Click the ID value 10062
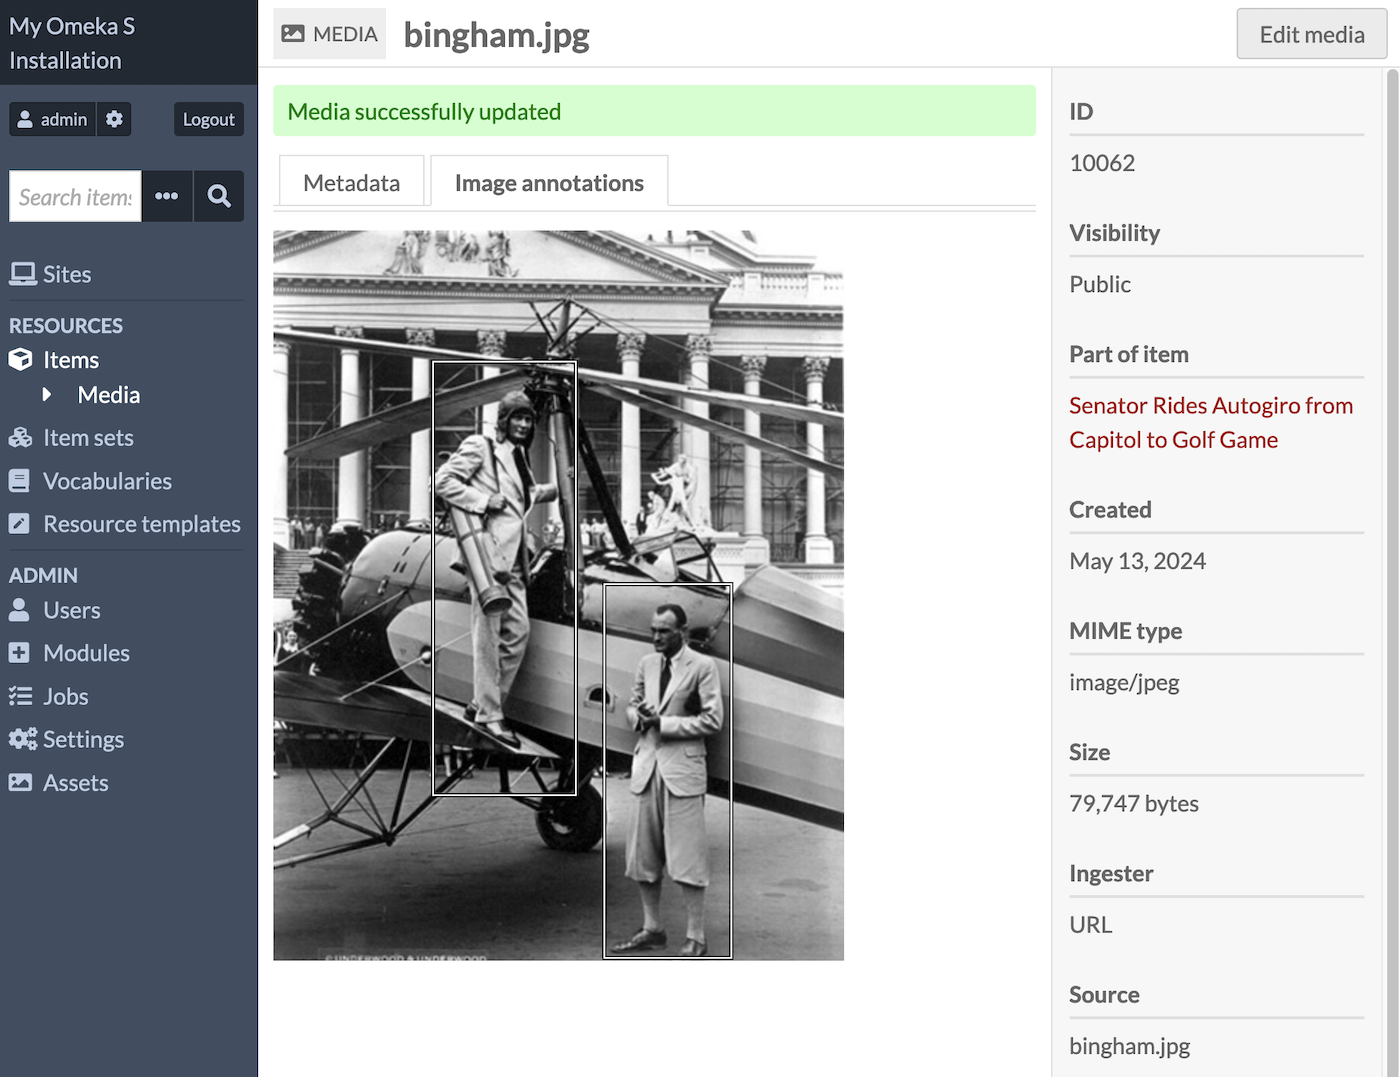1400x1077 pixels. pos(1102,163)
